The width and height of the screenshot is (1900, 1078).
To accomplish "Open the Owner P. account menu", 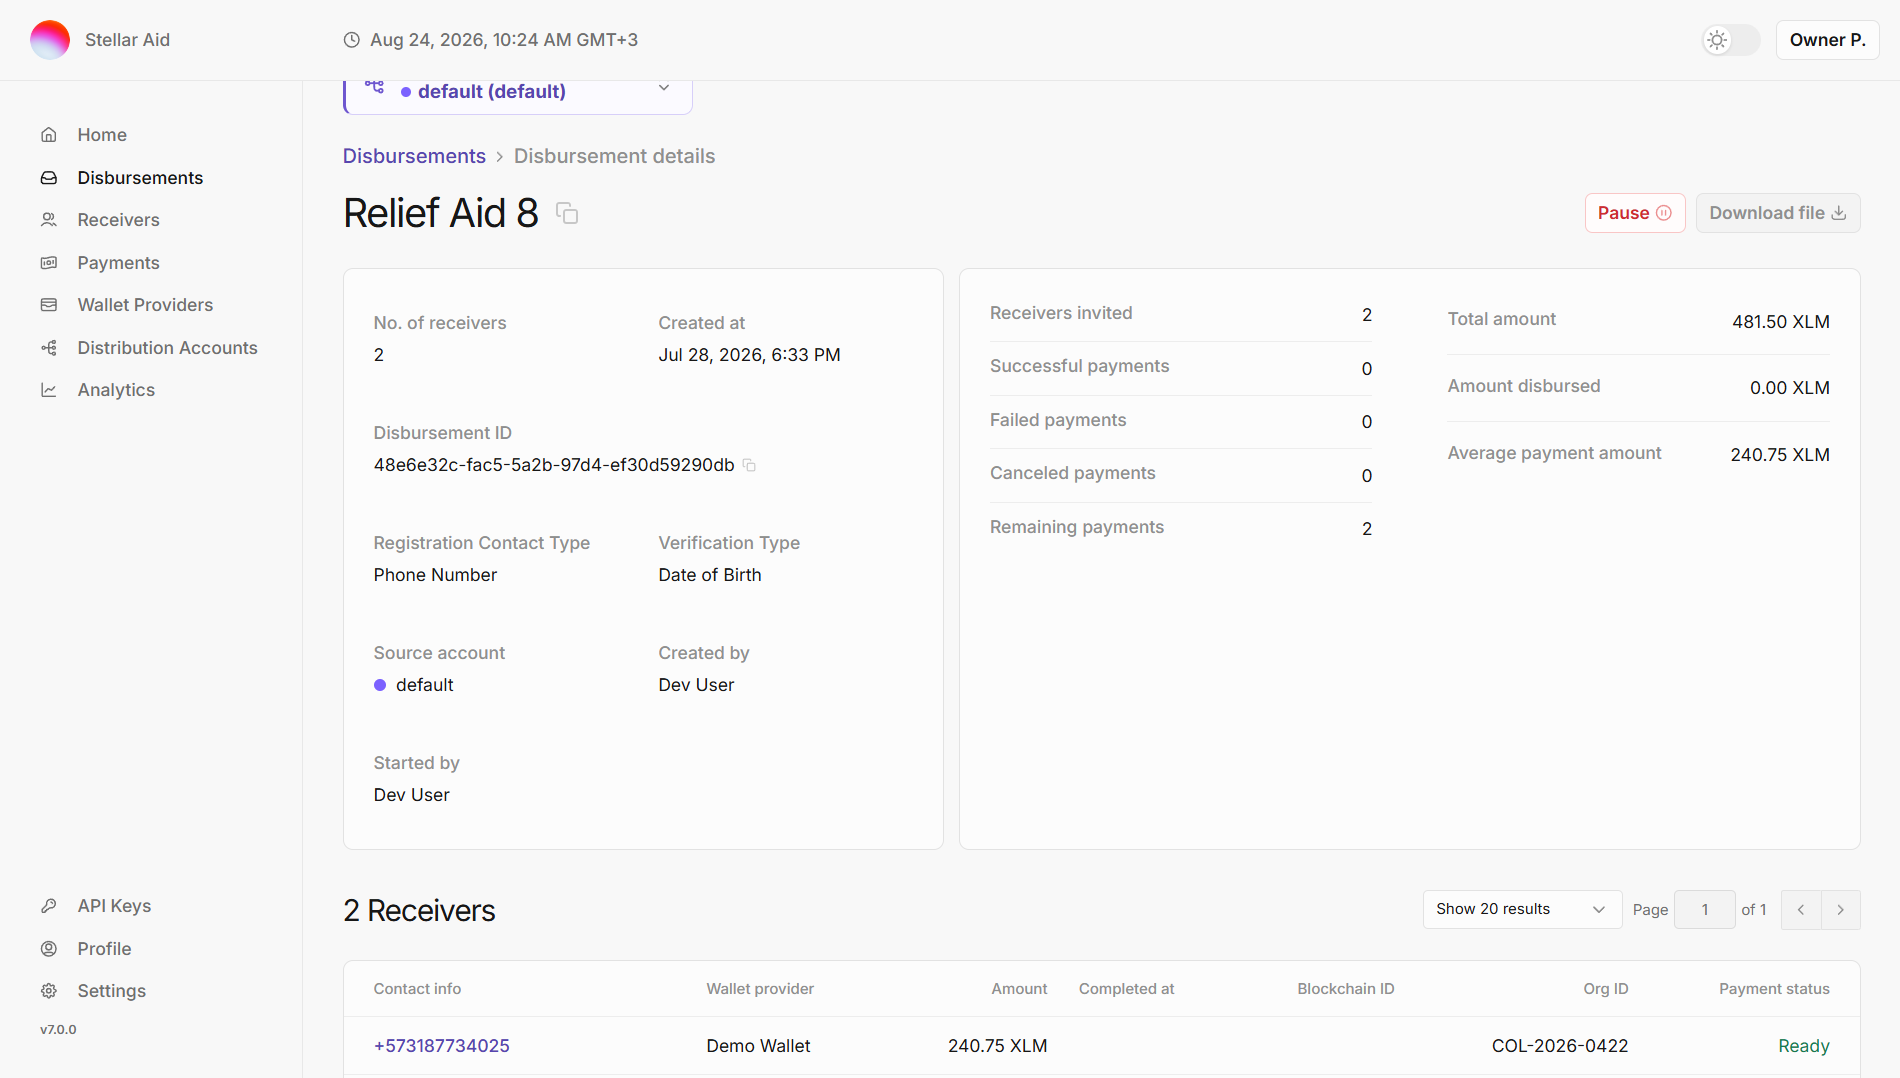I will pos(1827,40).
